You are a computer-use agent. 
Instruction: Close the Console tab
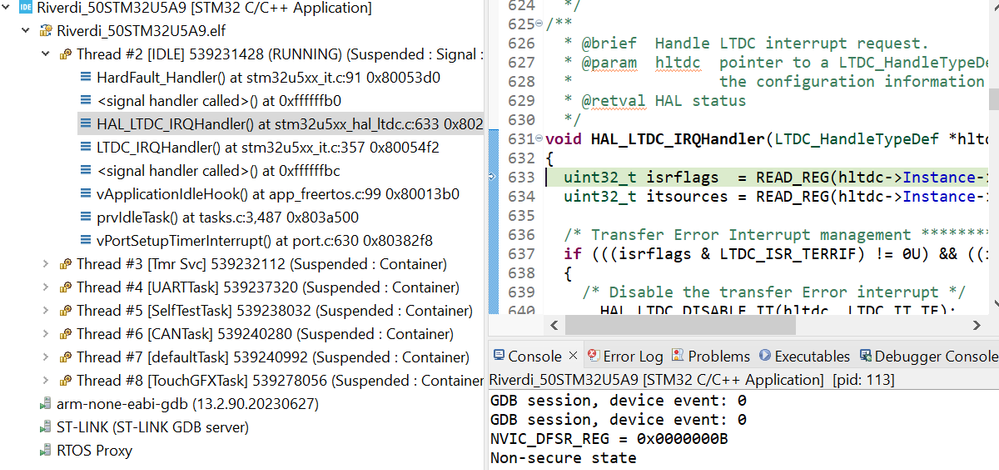pyautogui.click(x=572, y=355)
